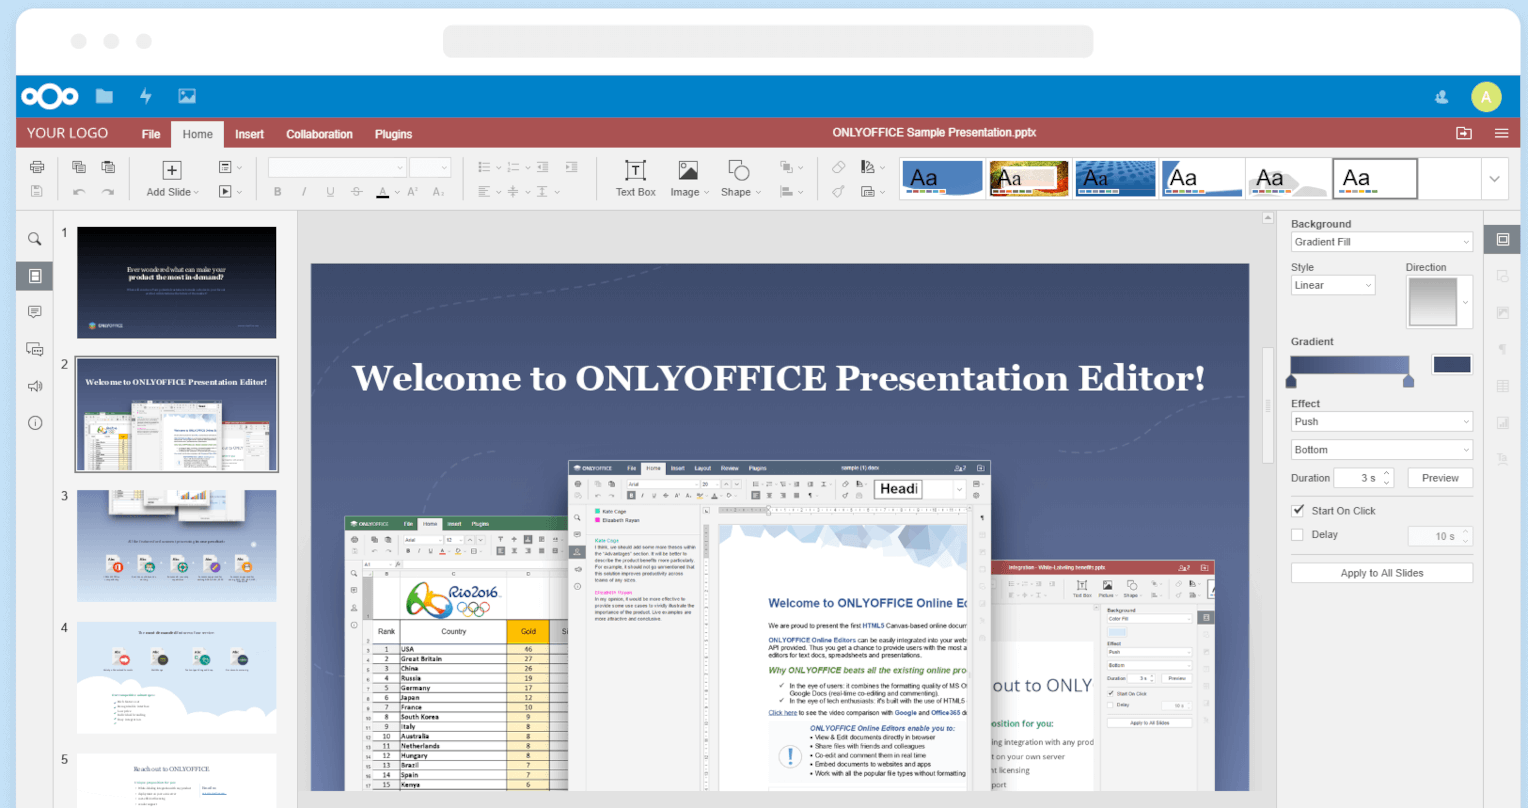
Task: Open Nextcloud Files folder icon
Action: [x=104, y=96]
